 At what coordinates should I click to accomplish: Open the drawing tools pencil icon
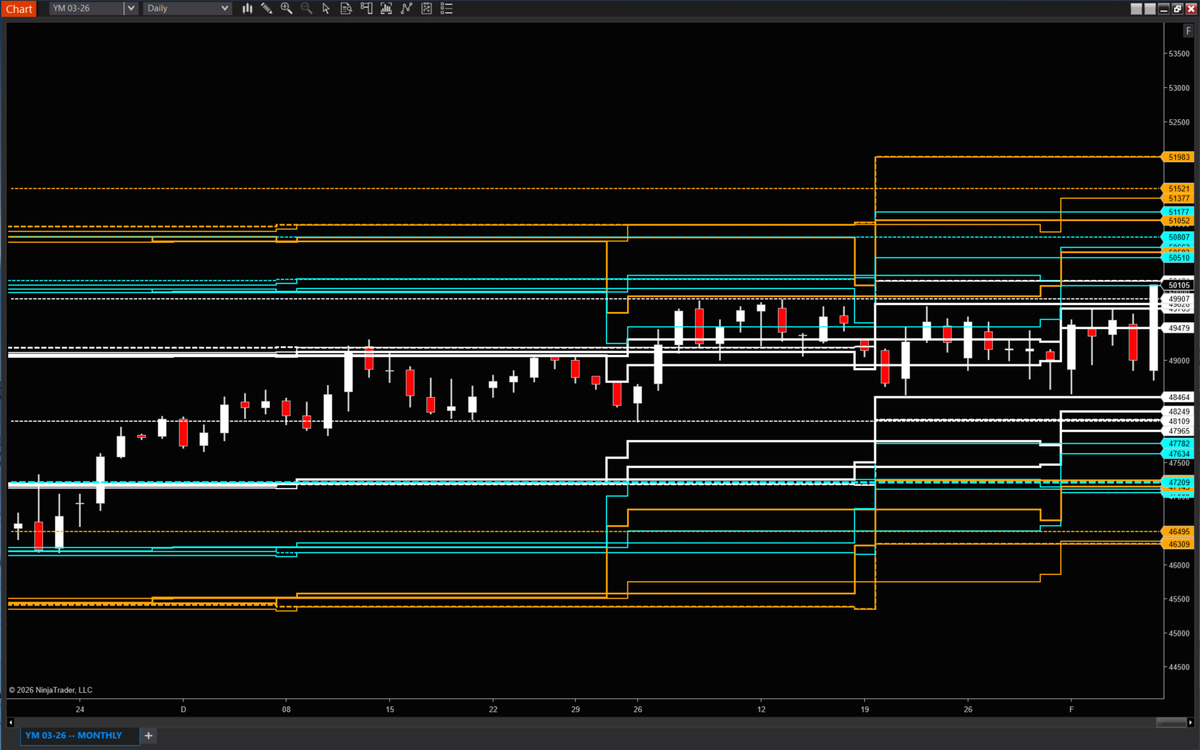pyautogui.click(x=266, y=9)
